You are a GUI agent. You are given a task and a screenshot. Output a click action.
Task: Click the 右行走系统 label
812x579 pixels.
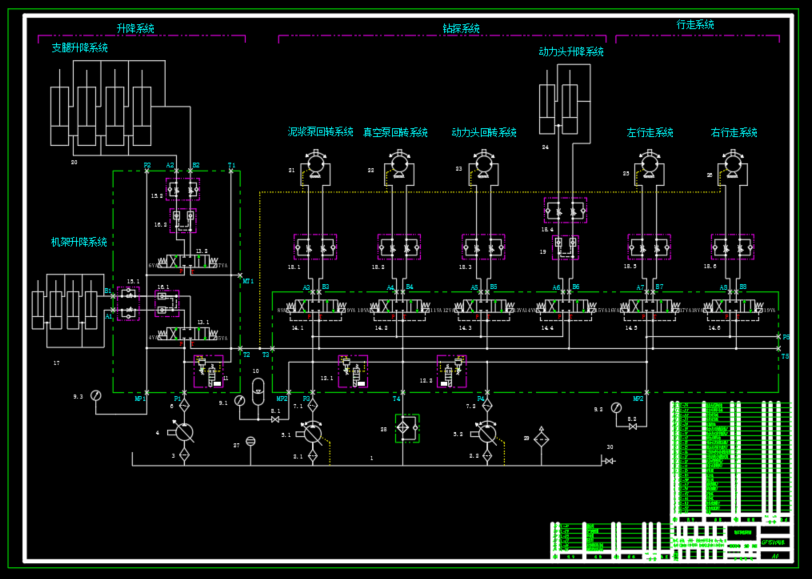(x=734, y=133)
